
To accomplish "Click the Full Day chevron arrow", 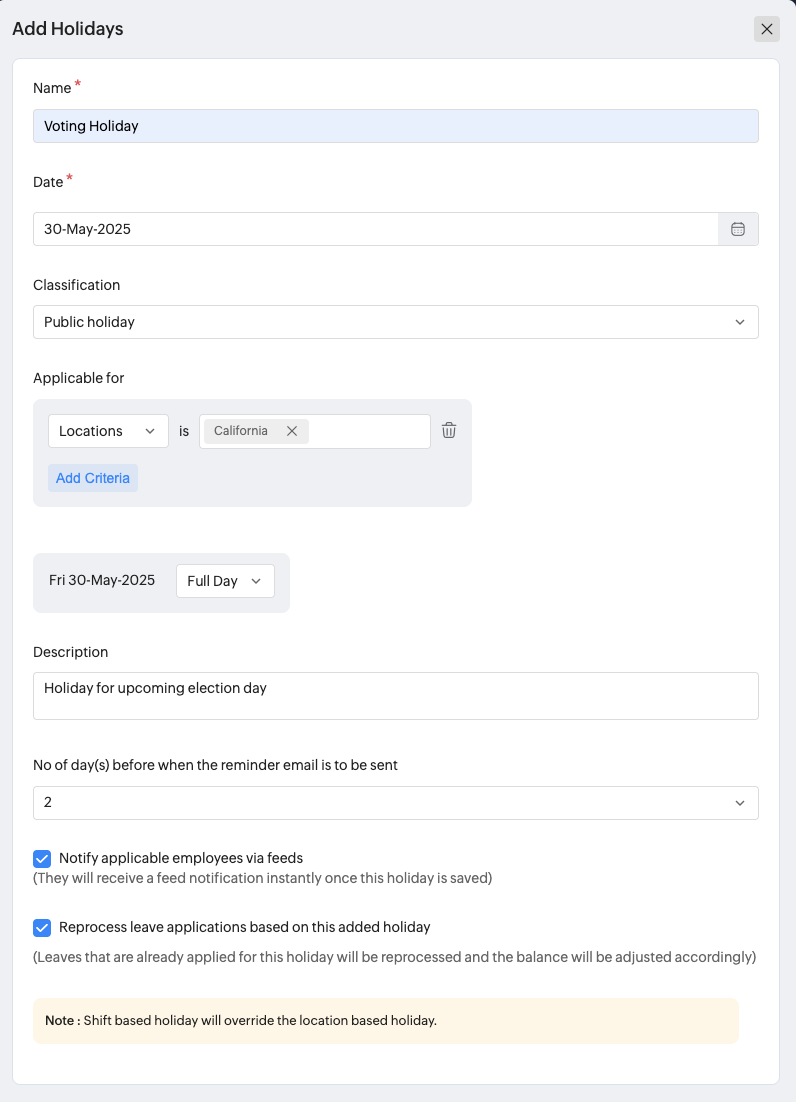I will pyautogui.click(x=256, y=581).
